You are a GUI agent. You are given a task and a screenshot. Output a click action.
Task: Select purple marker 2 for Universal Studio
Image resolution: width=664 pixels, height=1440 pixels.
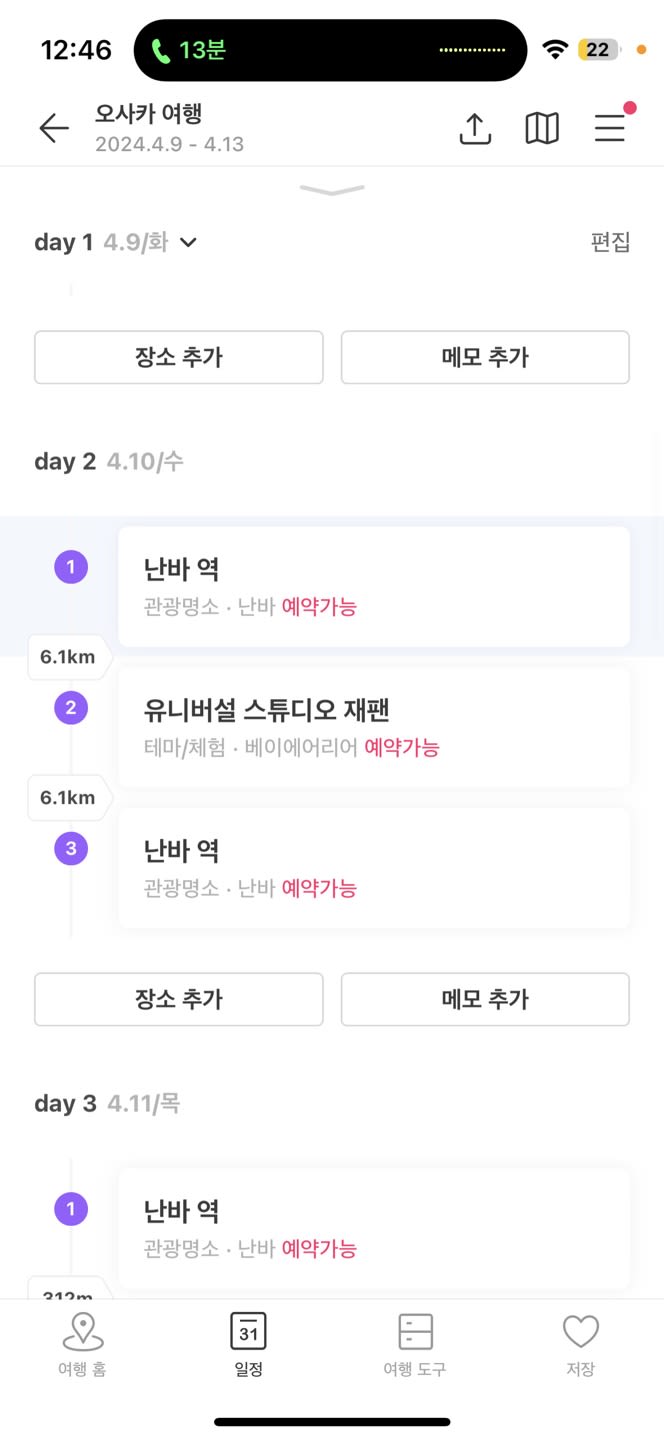point(71,709)
